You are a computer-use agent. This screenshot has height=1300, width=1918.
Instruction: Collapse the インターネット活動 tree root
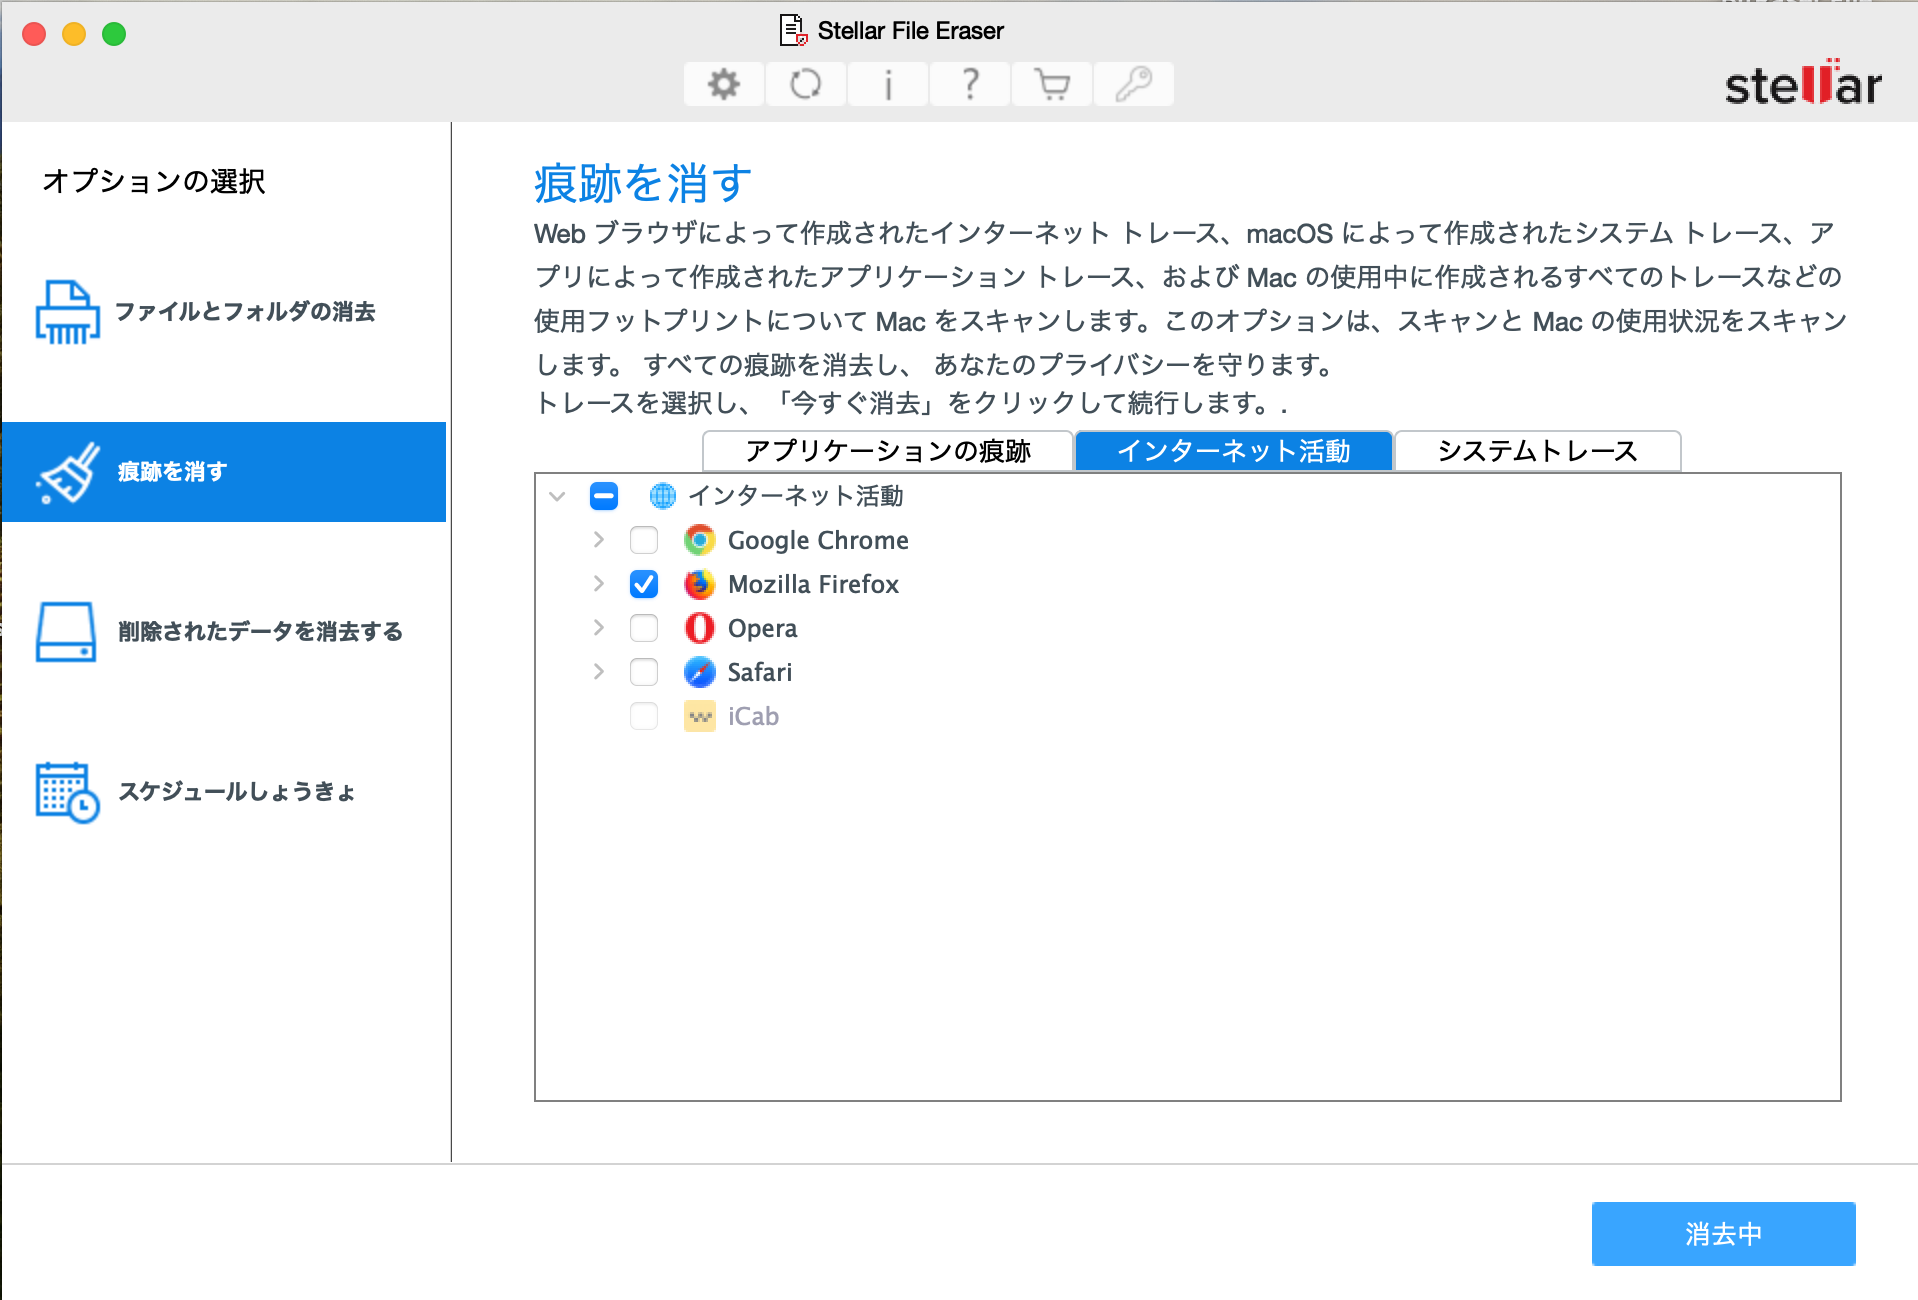pyautogui.click(x=557, y=496)
